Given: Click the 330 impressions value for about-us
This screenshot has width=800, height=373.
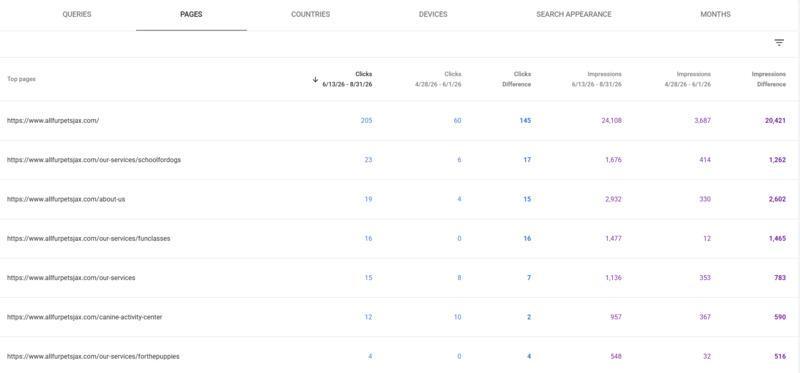Looking at the screenshot, I should tap(705, 199).
